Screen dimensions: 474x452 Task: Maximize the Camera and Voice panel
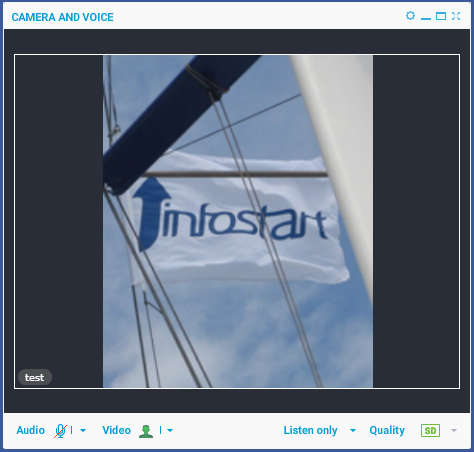tap(441, 16)
